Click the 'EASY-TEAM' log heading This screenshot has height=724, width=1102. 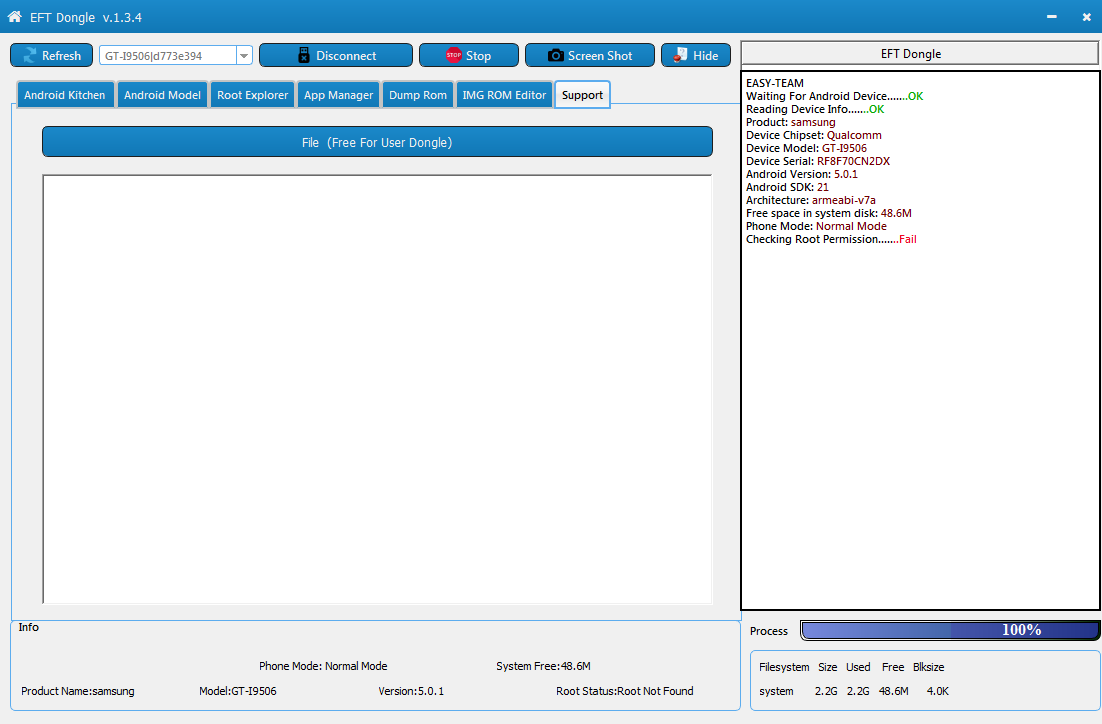[x=775, y=83]
